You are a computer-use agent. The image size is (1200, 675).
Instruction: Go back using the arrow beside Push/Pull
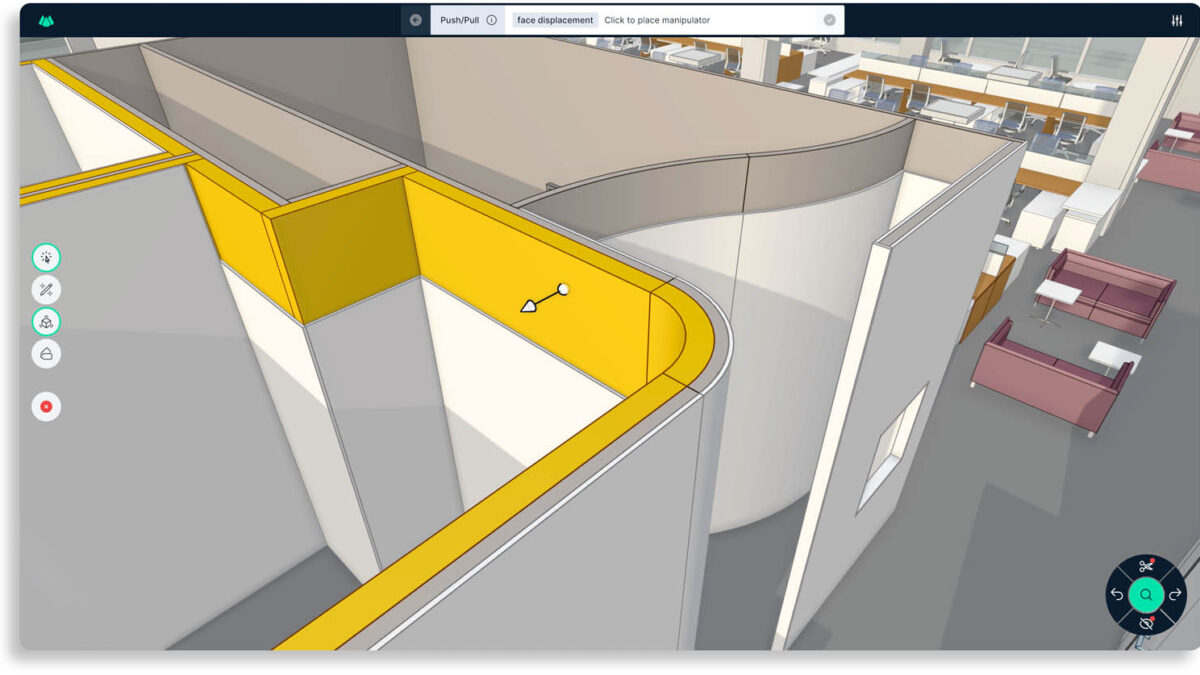(416, 20)
